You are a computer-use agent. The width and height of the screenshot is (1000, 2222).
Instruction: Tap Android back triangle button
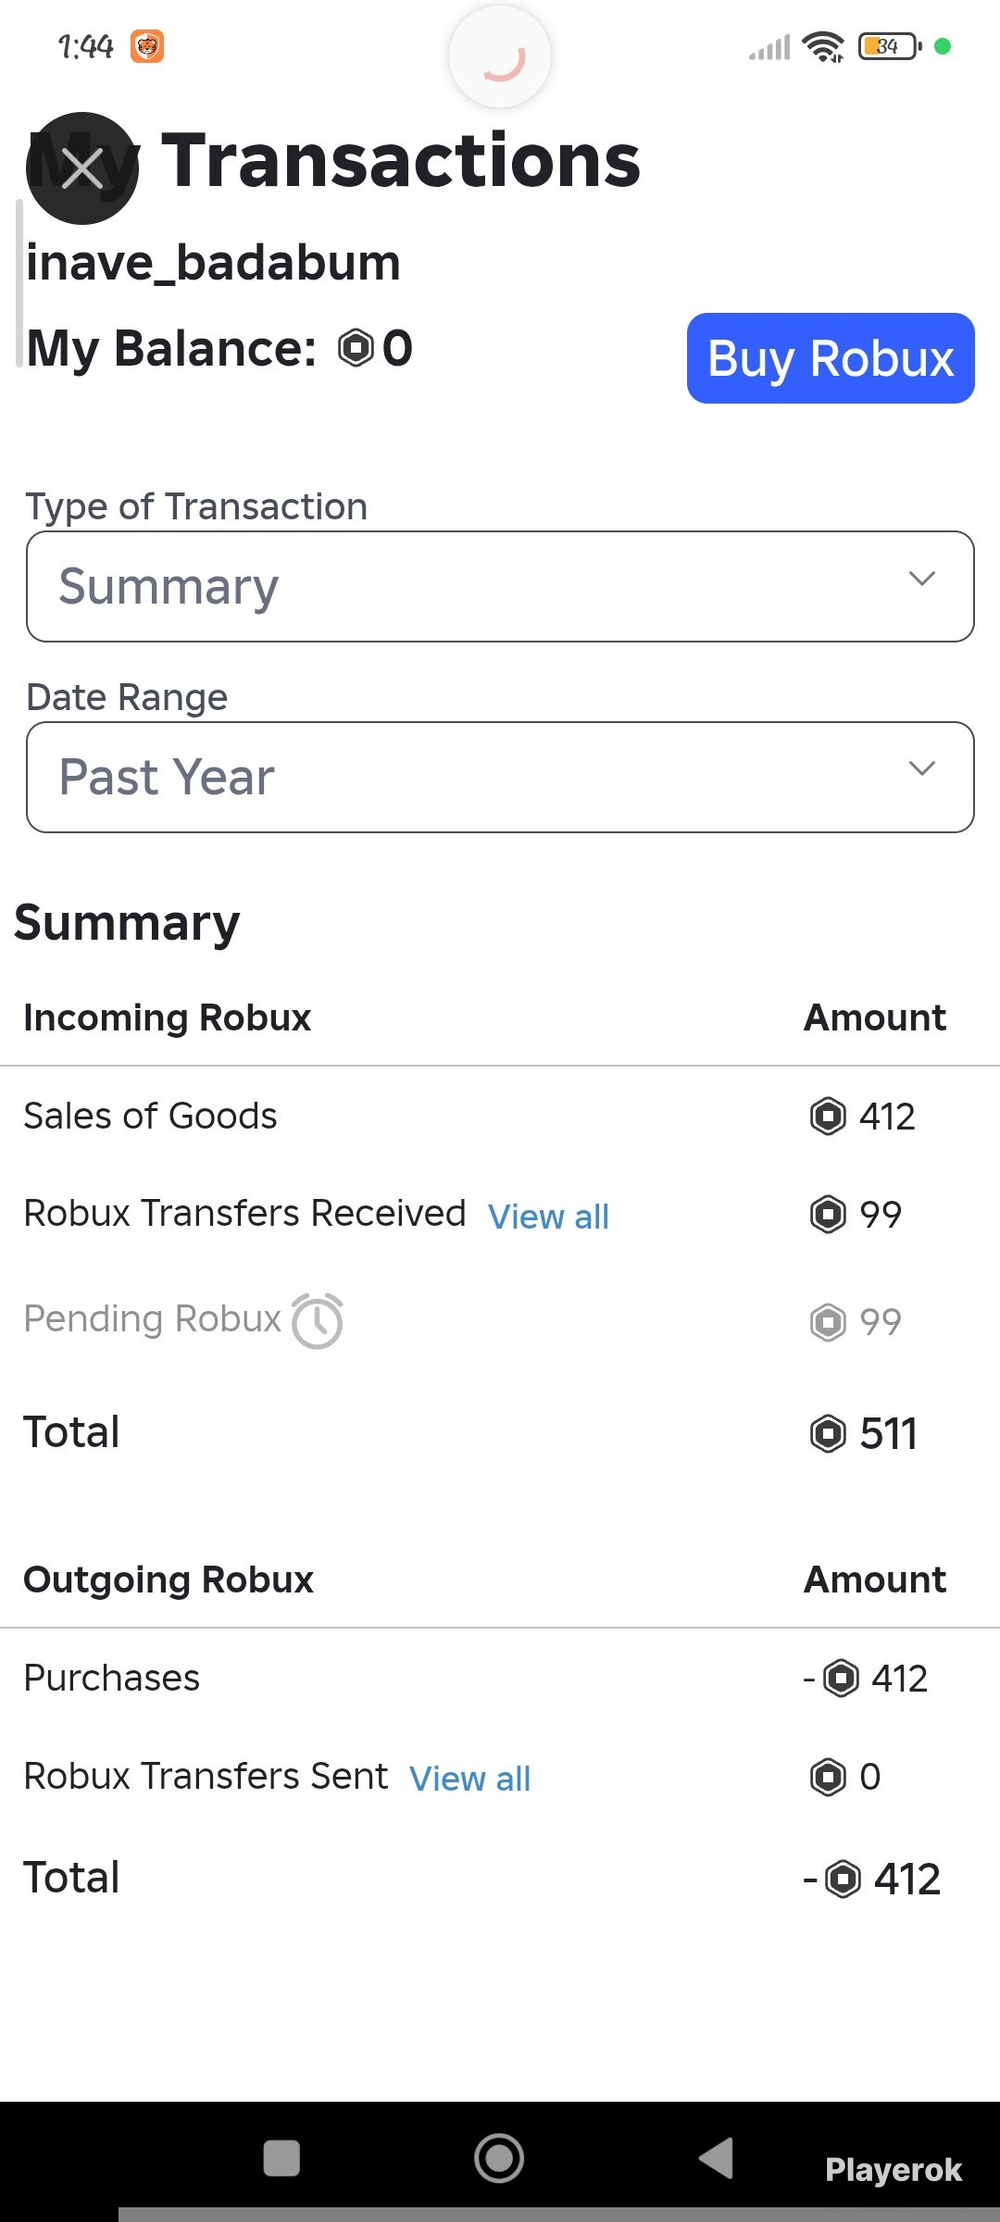coord(716,2158)
